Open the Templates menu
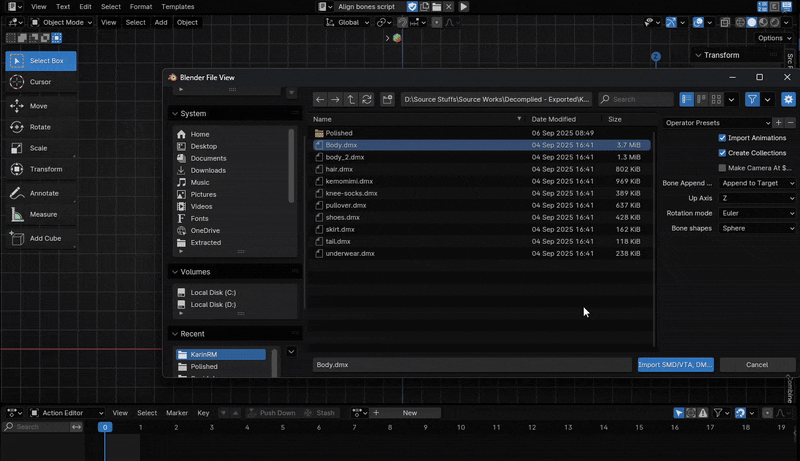The image size is (800, 461). [x=178, y=7]
